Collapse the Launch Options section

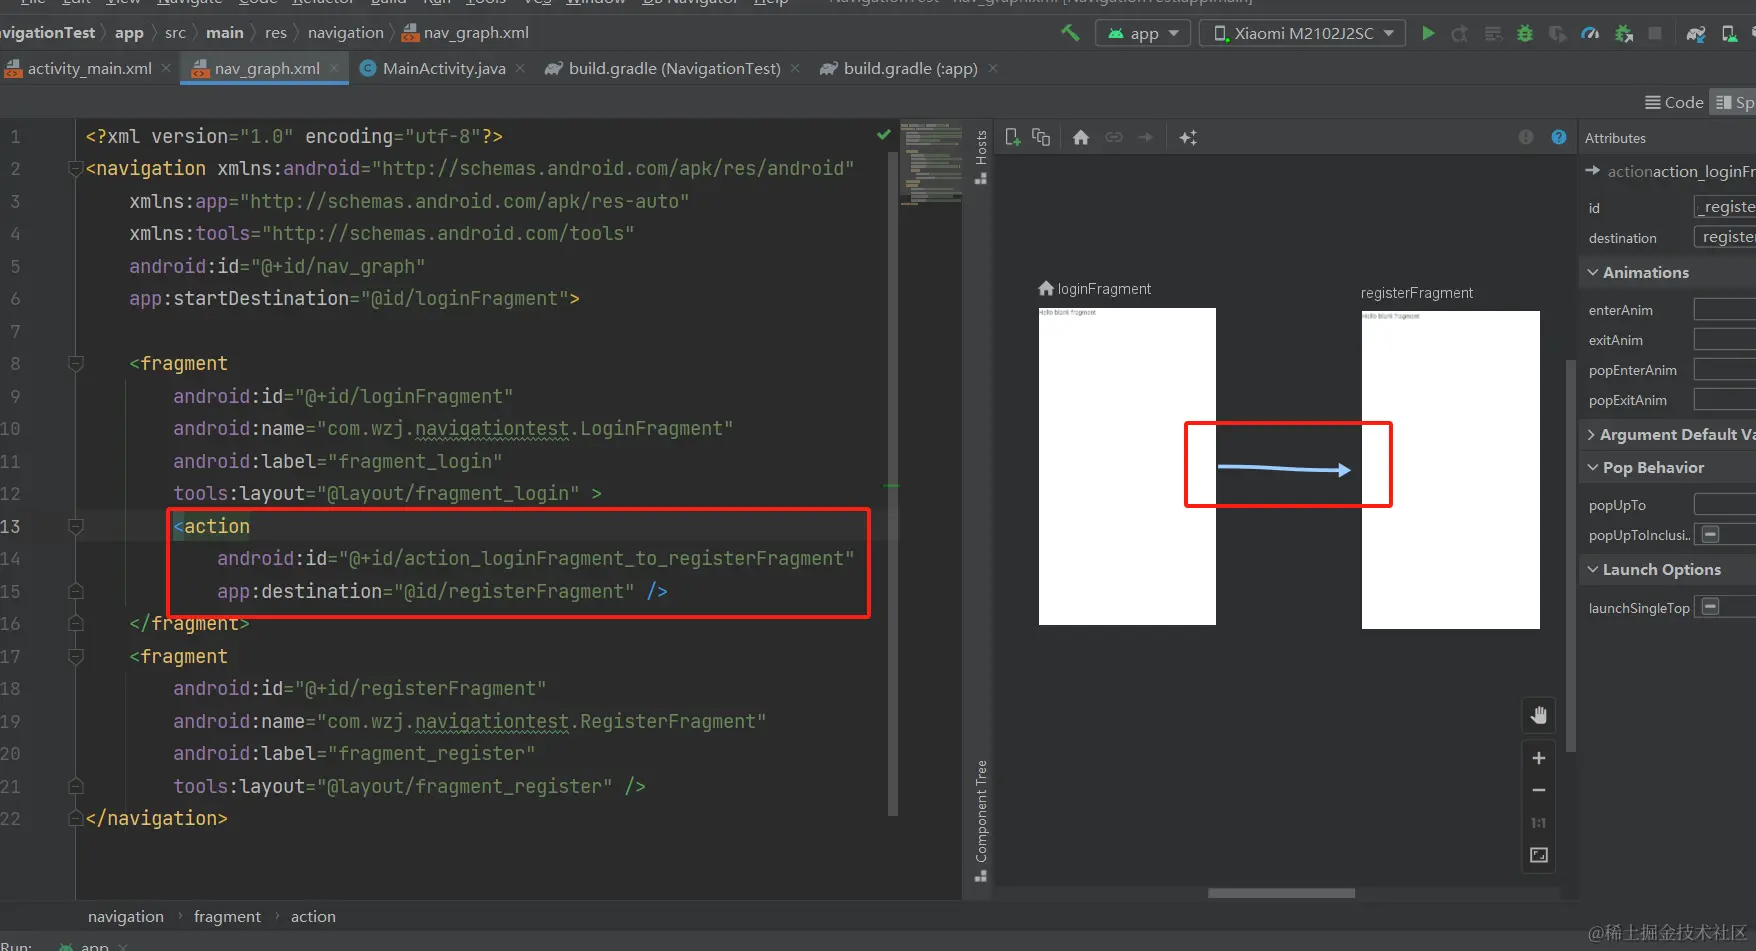coord(1593,569)
